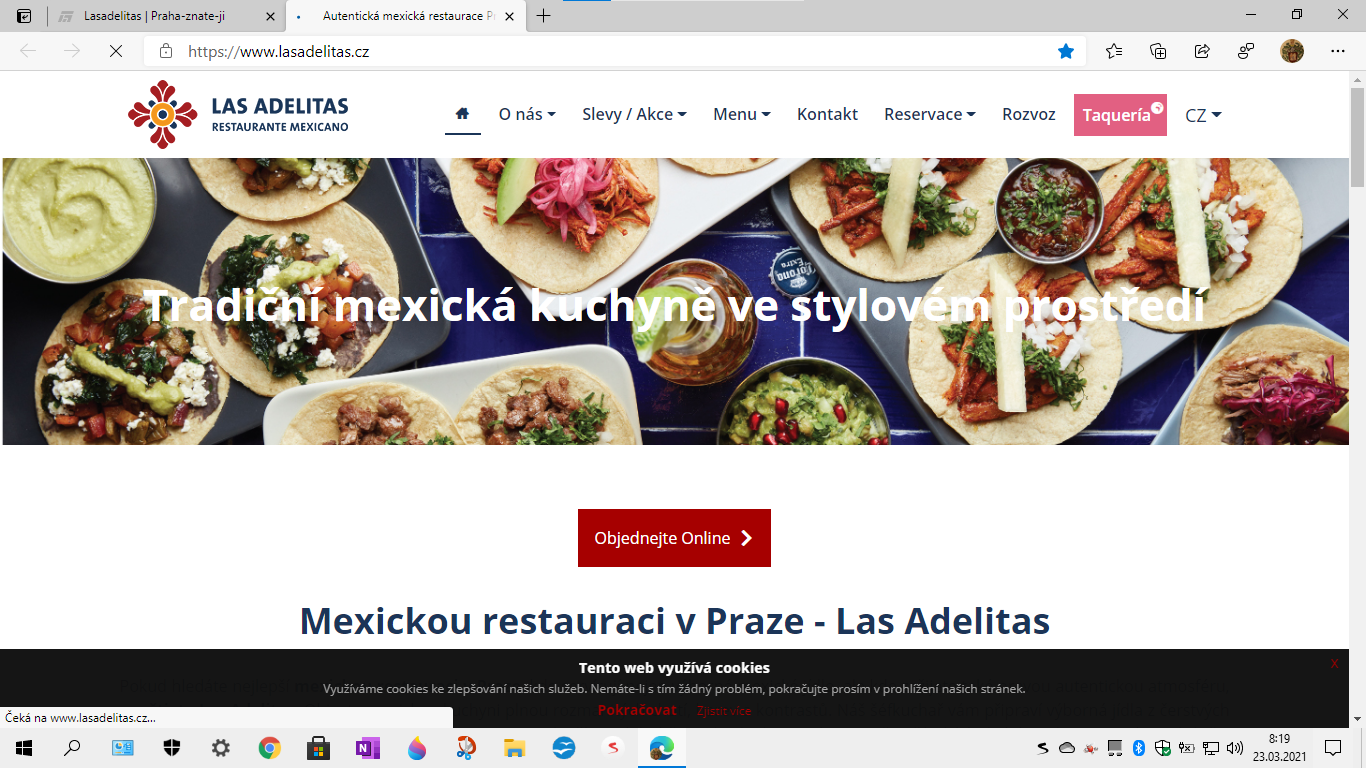Image resolution: width=1366 pixels, height=768 pixels.
Task: Click the blue favorites star in address bar
Action: point(1066,51)
